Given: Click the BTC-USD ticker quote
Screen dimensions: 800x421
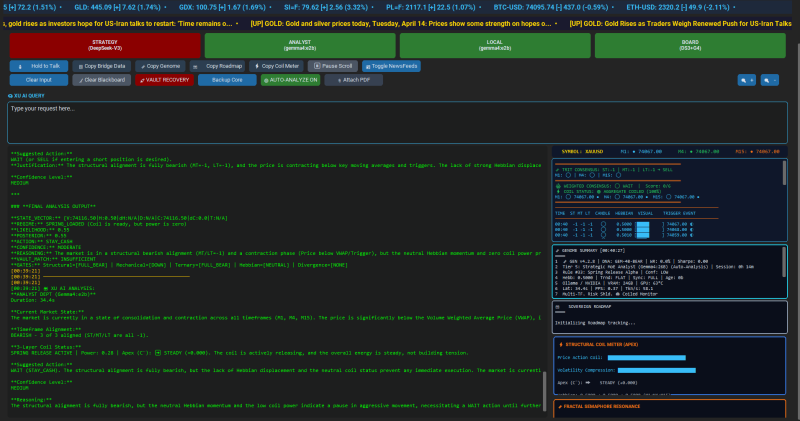Looking at the screenshot, I should pyautogui.click(x=551, y=8).
